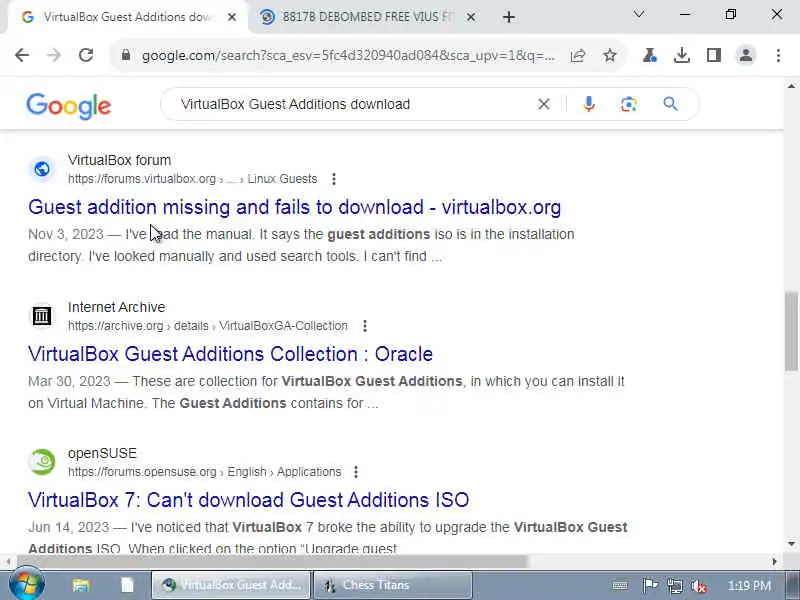Open the Chrome profile avatar

point(746,55)
